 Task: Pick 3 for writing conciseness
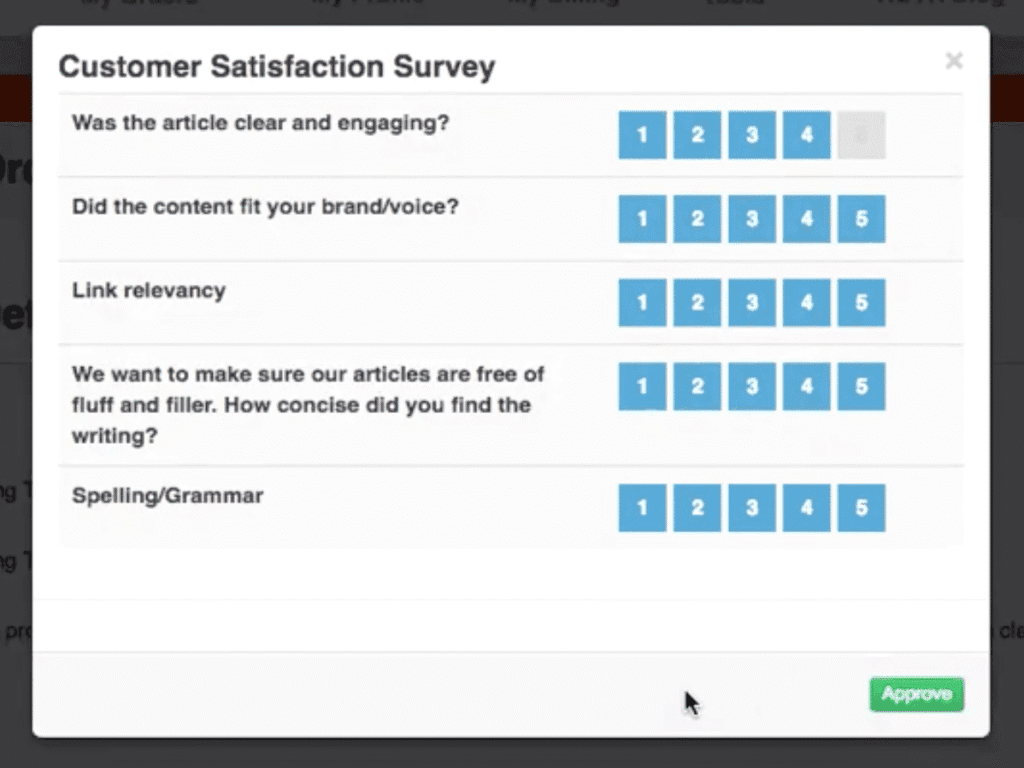click(x=752, y=386)
